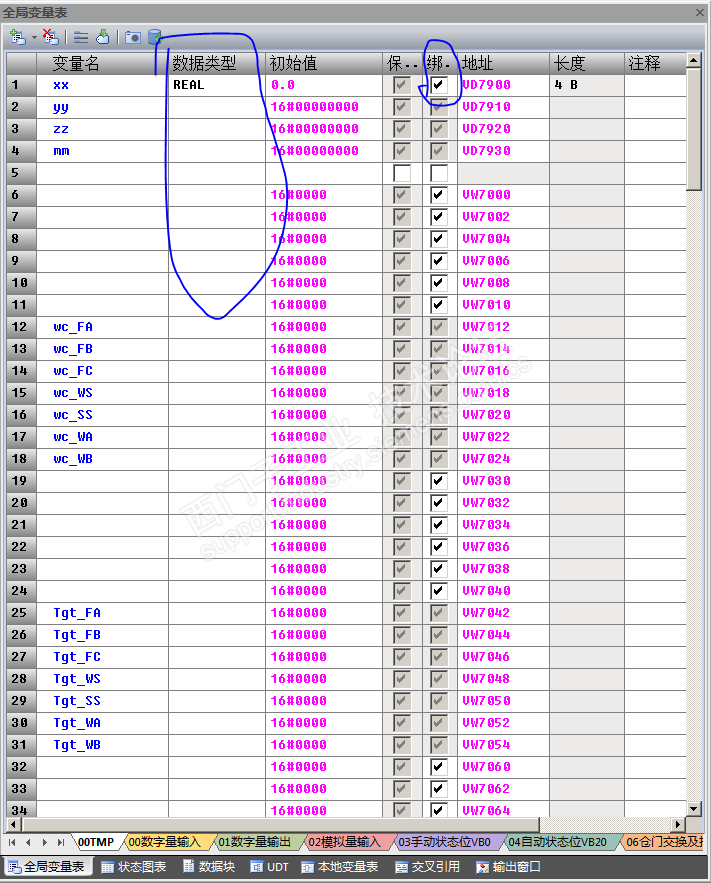Switch to 00数字量输入 sheet tab
Viewport: 711px width, 883px height.
(164, 842)
